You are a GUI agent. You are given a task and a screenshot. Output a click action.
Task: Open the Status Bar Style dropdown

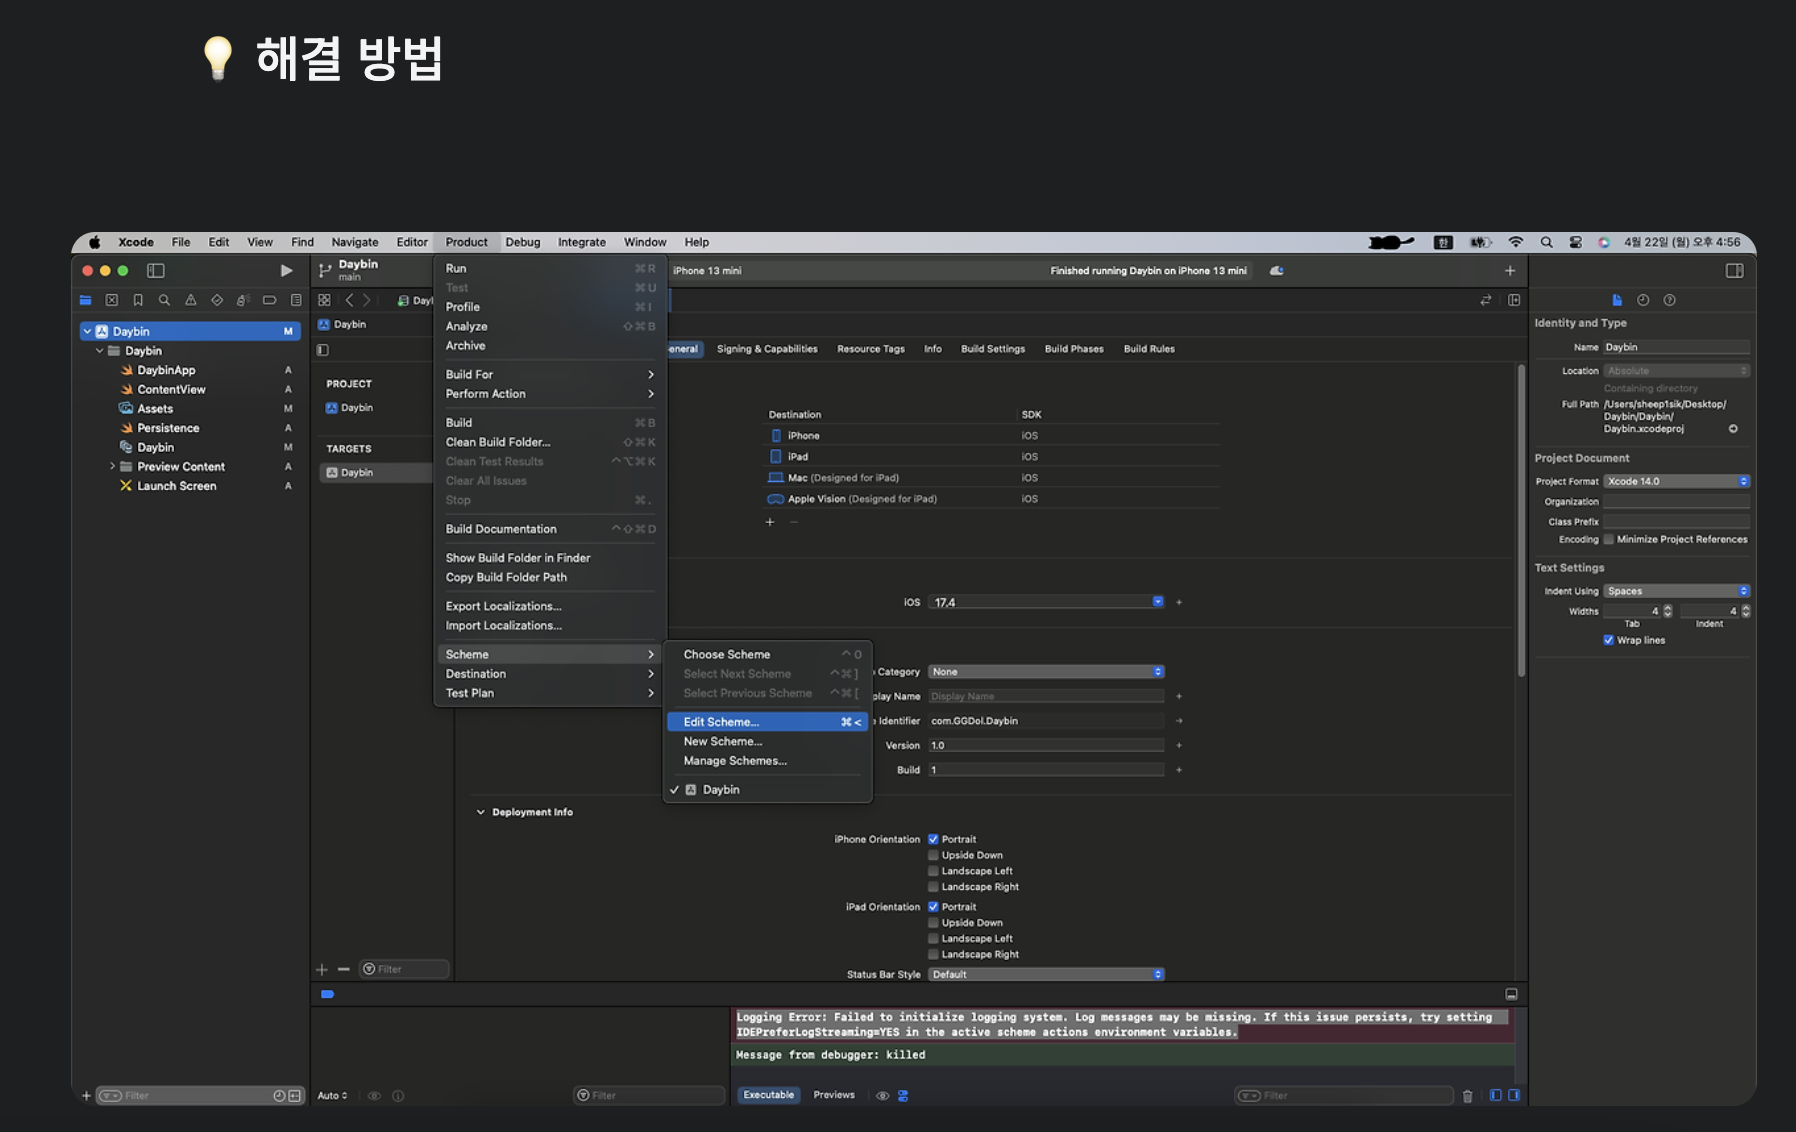pos(1047,974)
